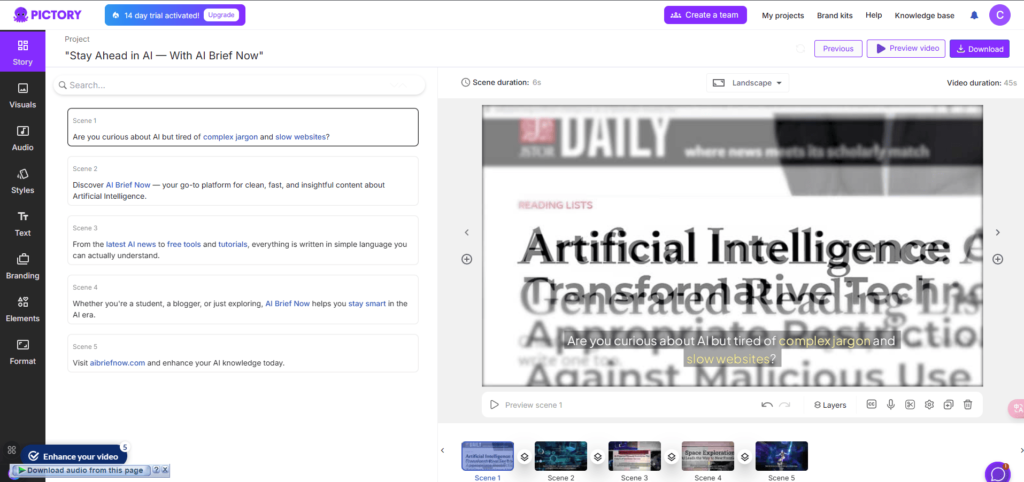This screenshot has height=482, width=1024.
Task: Click 'latest AI news' keyword in Scene 3
Action: (131, 244)
